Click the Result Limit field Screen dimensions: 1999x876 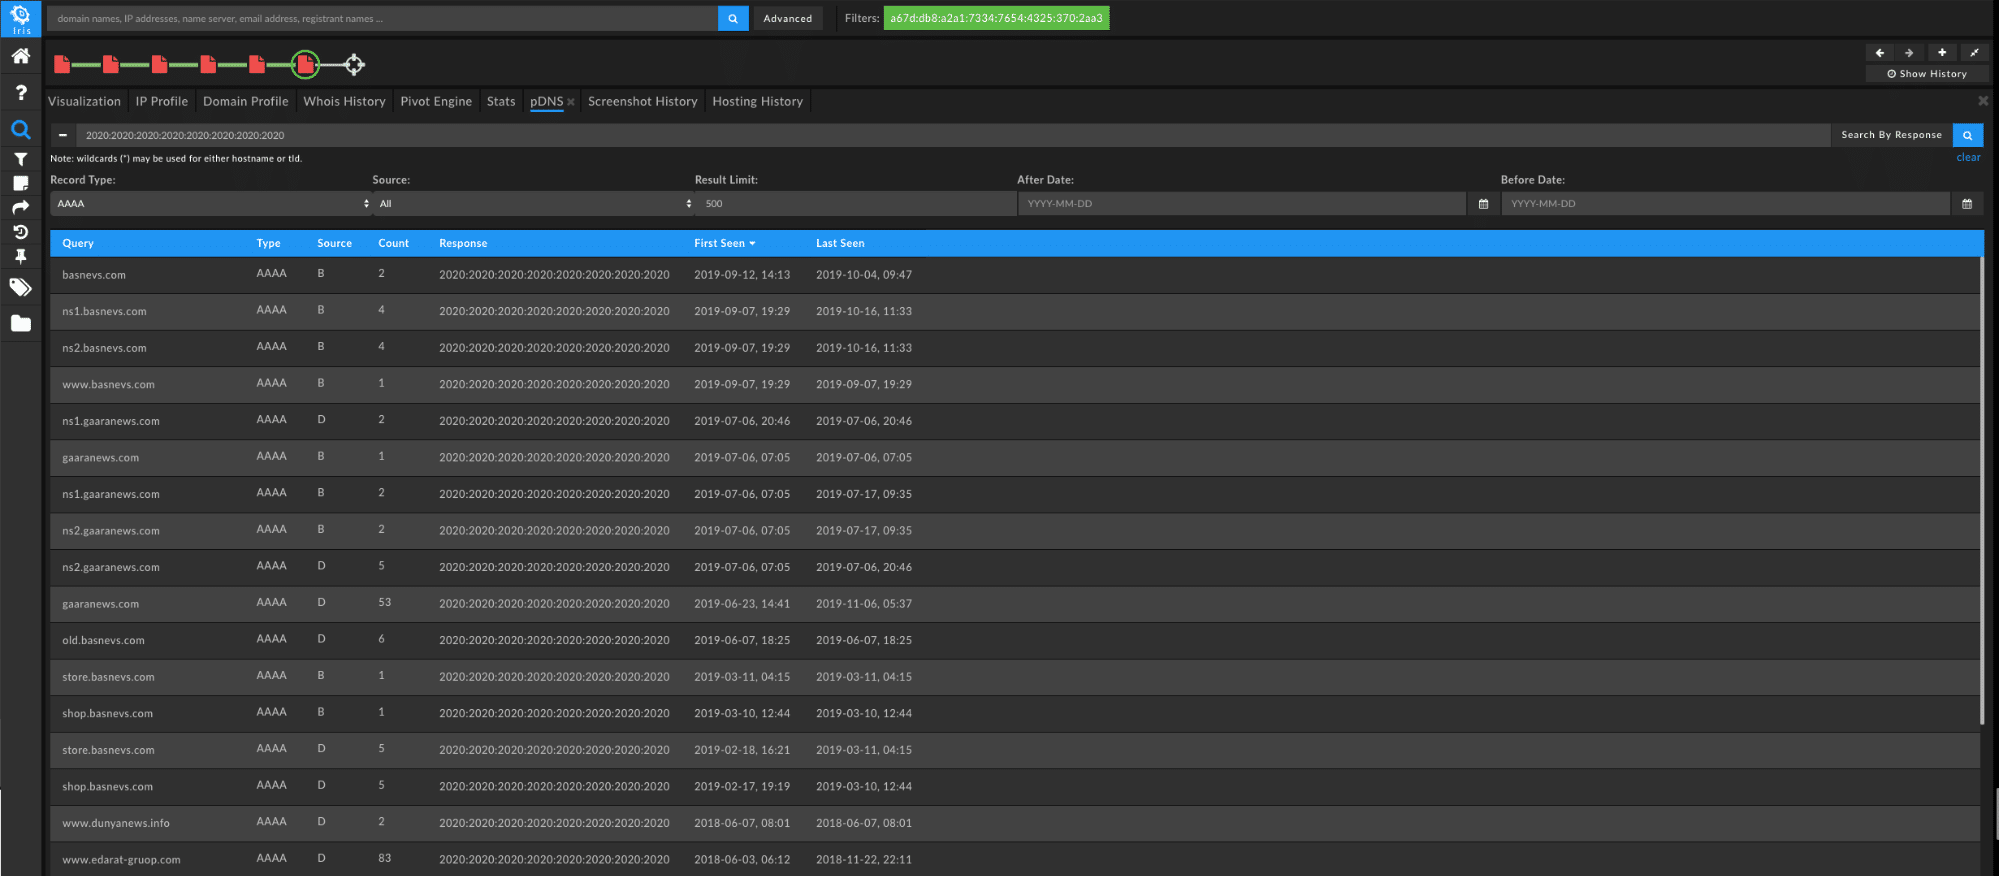click(855, 204)
